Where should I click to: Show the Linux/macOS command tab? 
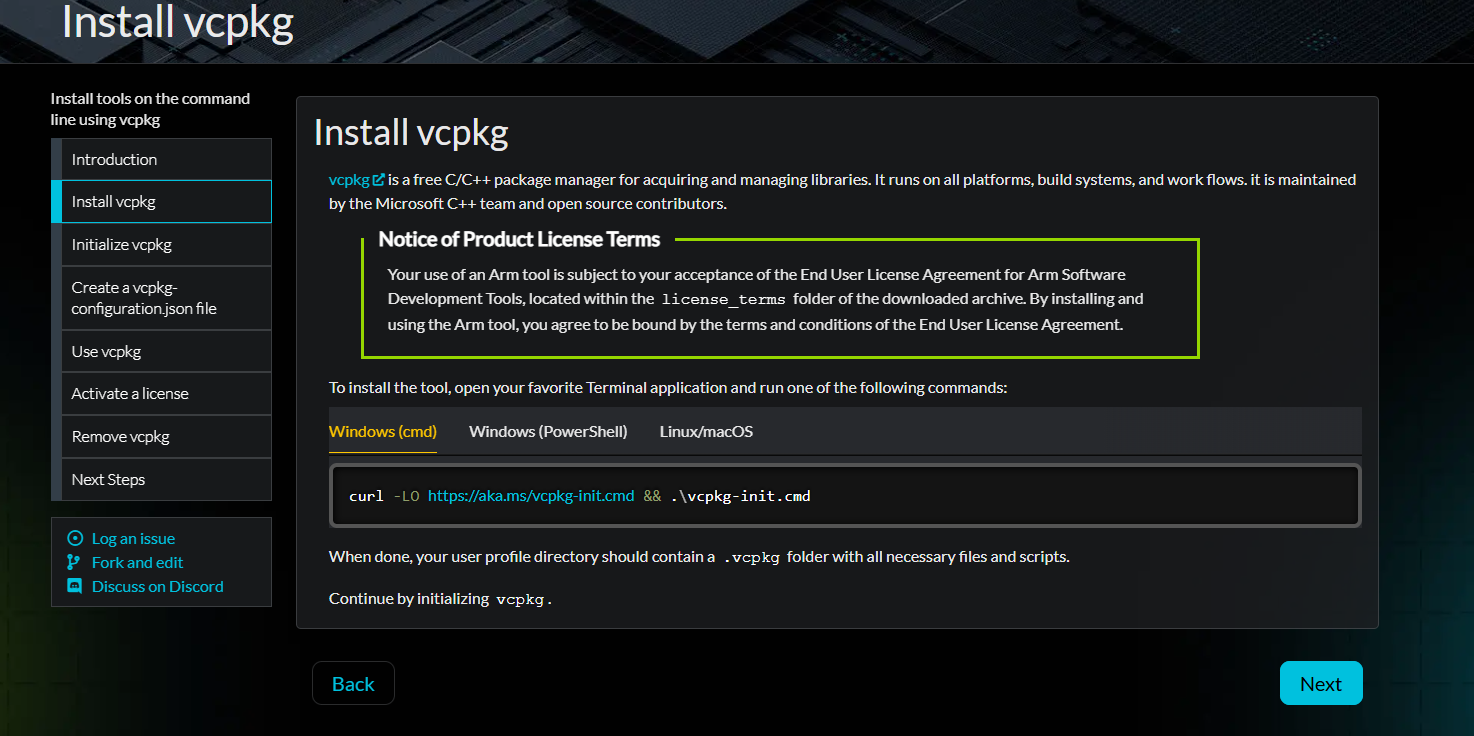click(x=706, y=432)
